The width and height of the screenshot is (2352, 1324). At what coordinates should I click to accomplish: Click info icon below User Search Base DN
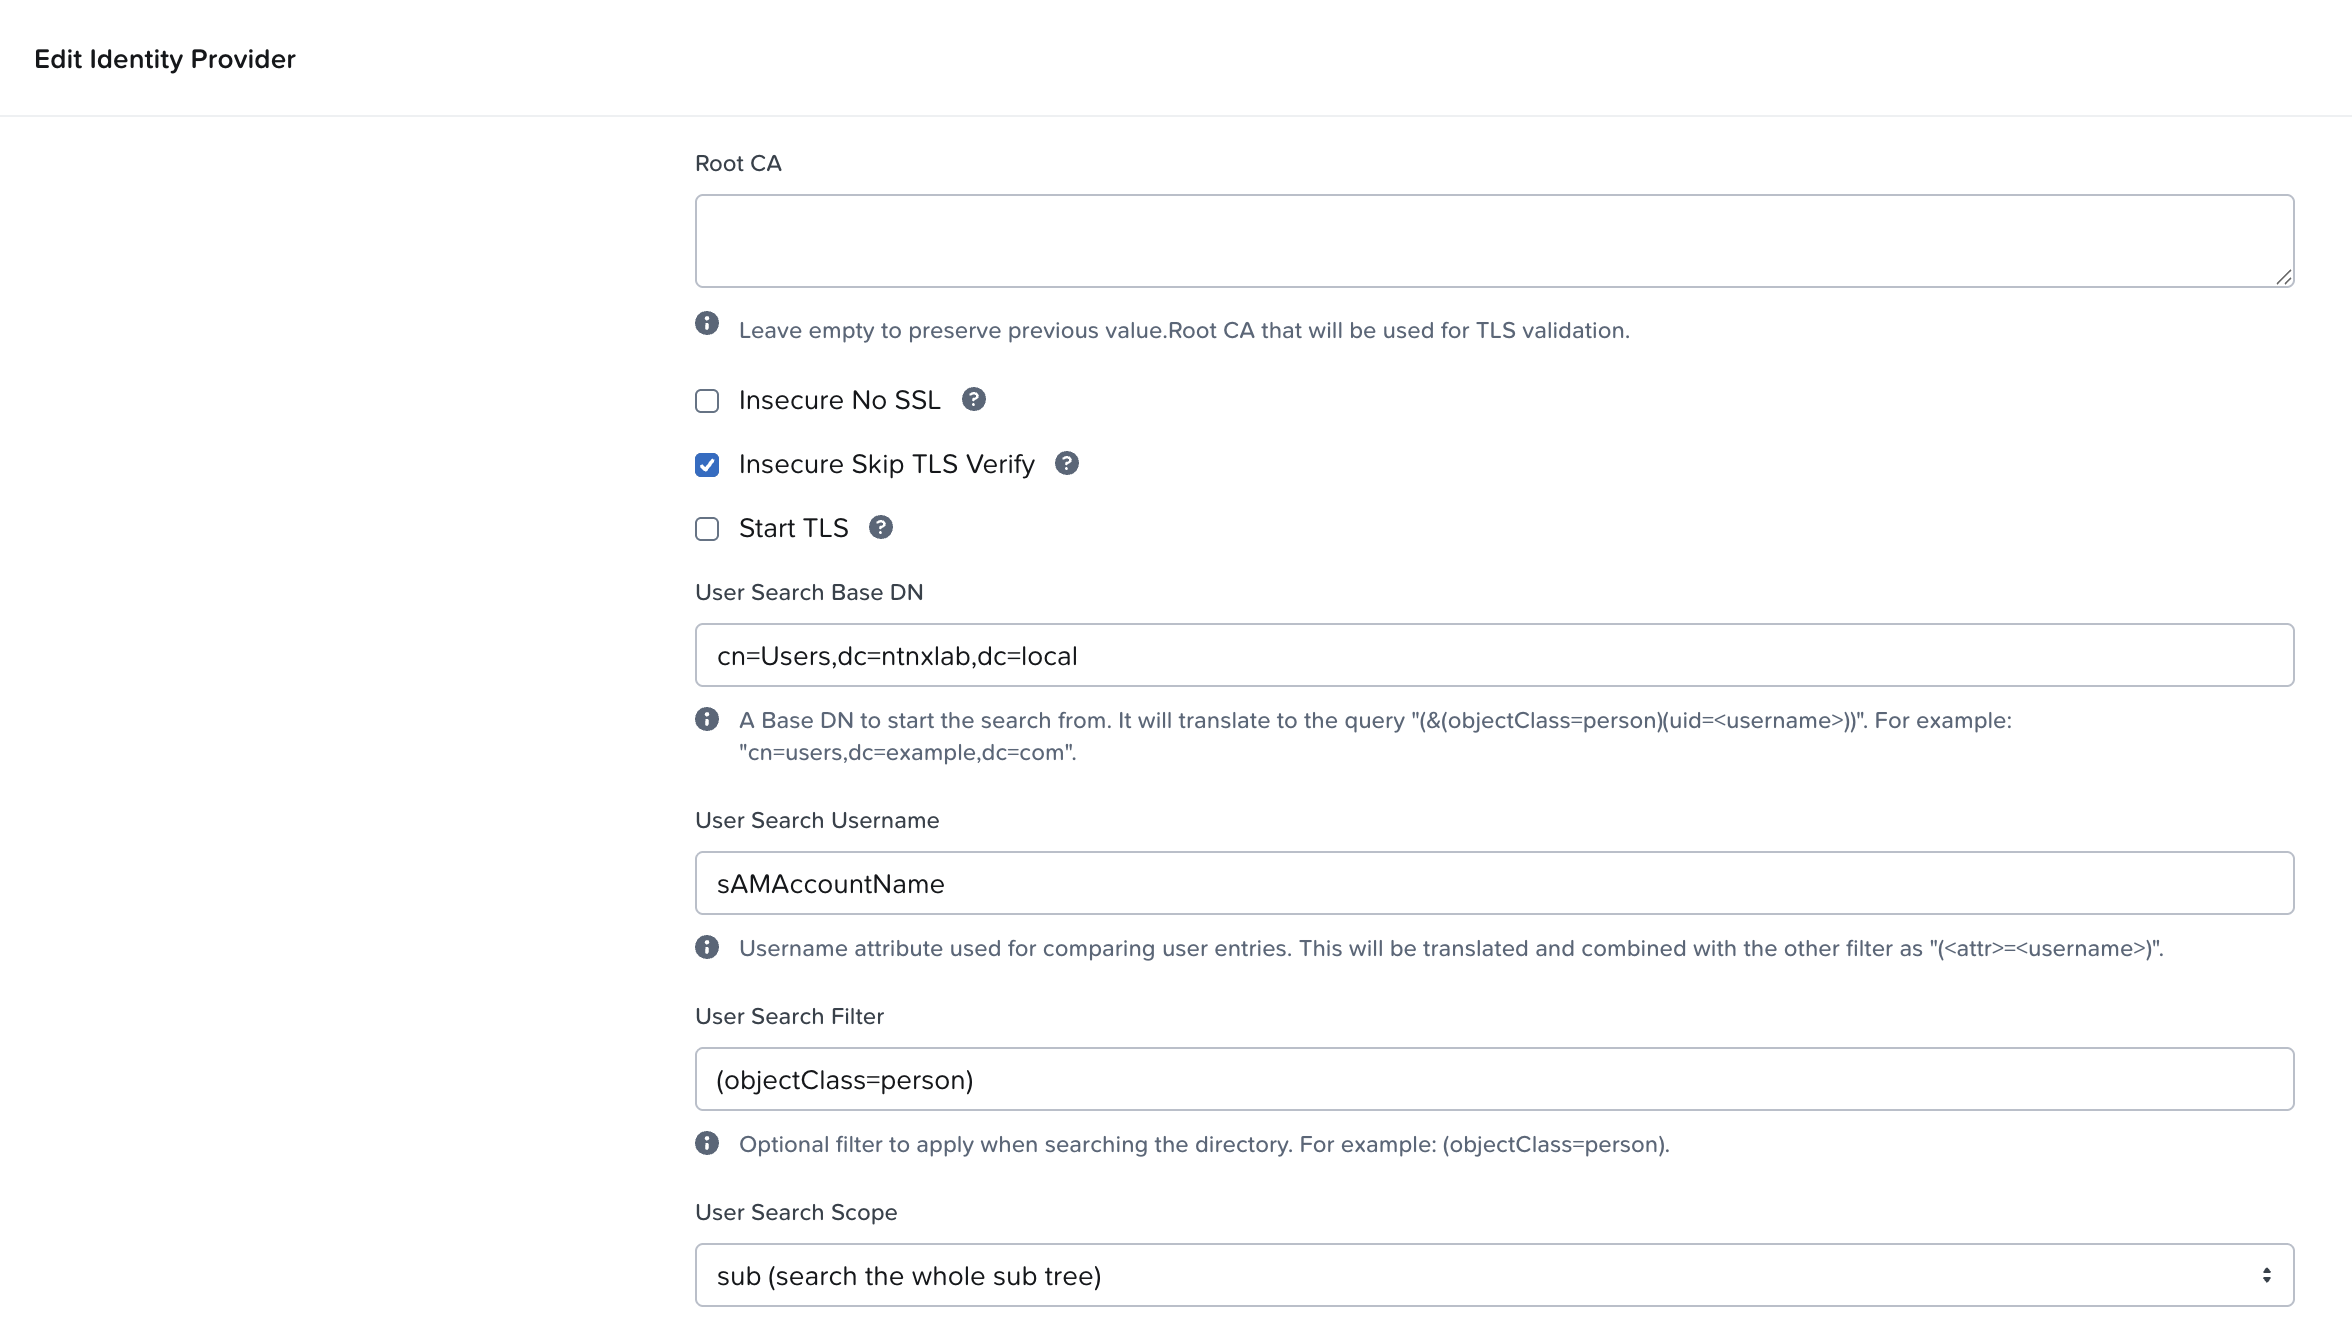click(x=707, y=720)
